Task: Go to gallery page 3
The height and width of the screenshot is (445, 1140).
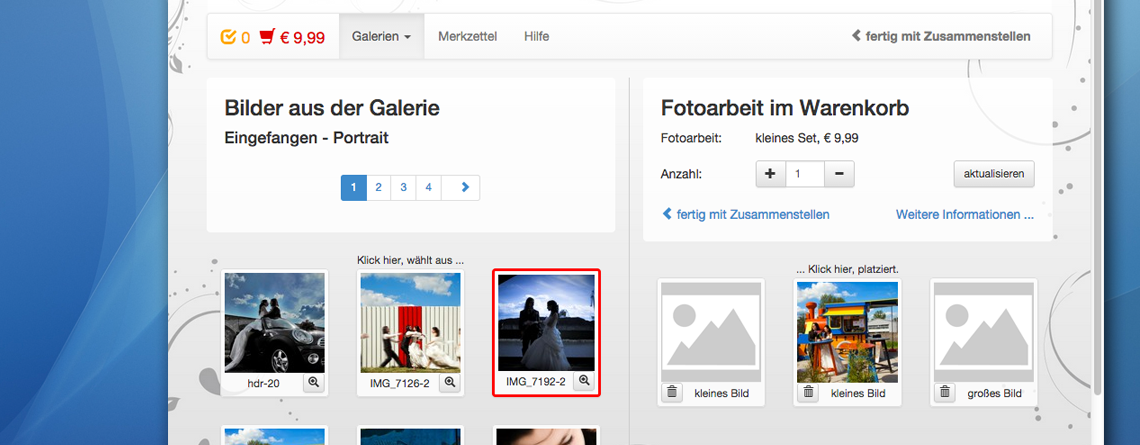Action: 404,188
